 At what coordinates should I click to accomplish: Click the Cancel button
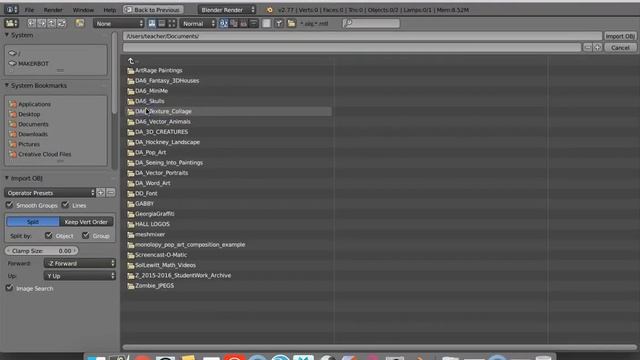tap(620, 48)
